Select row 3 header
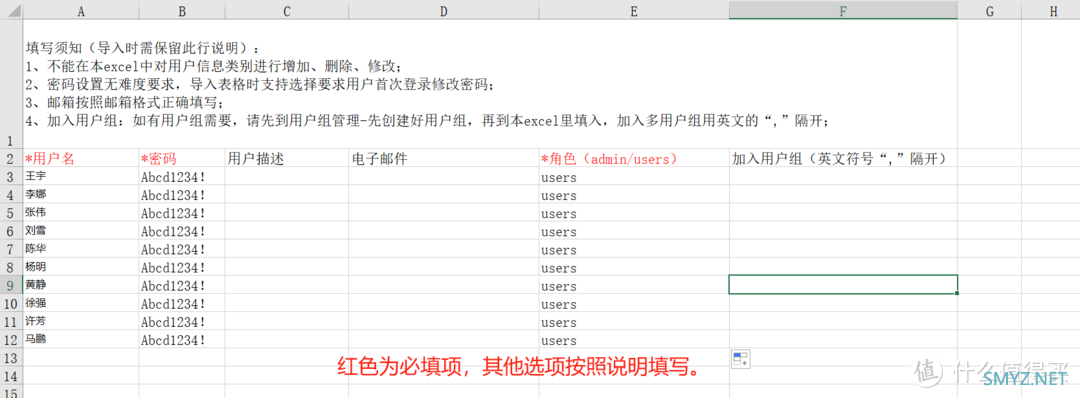The height and width of the screenshot is (398, 1080). coord(11,177)
